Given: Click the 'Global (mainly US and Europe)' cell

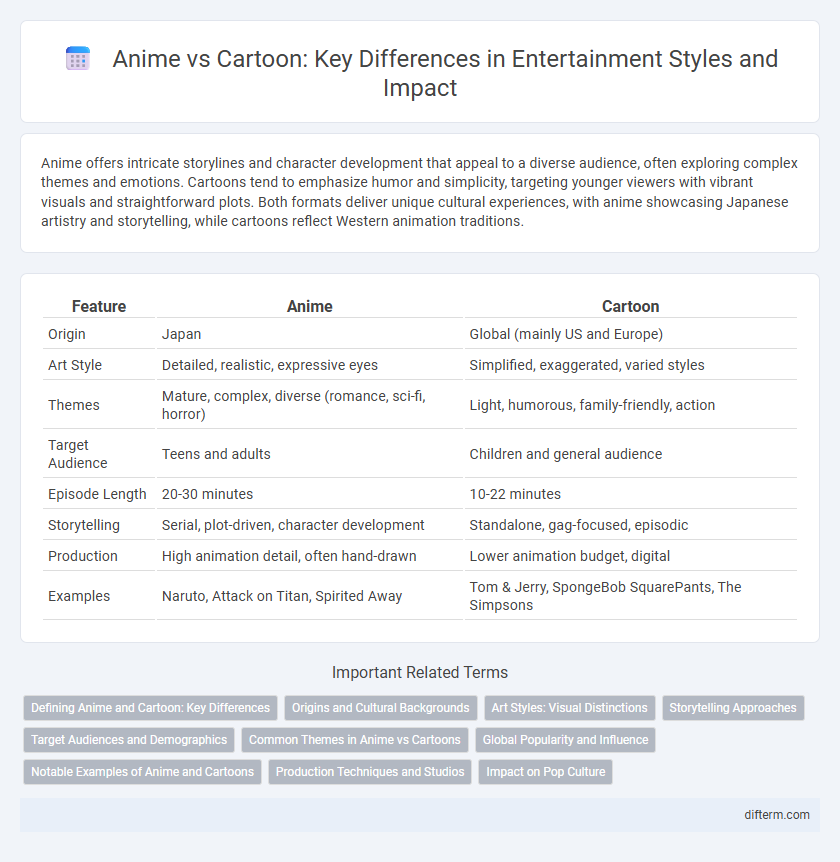Looking at the screenshot, I should (631, 334).
